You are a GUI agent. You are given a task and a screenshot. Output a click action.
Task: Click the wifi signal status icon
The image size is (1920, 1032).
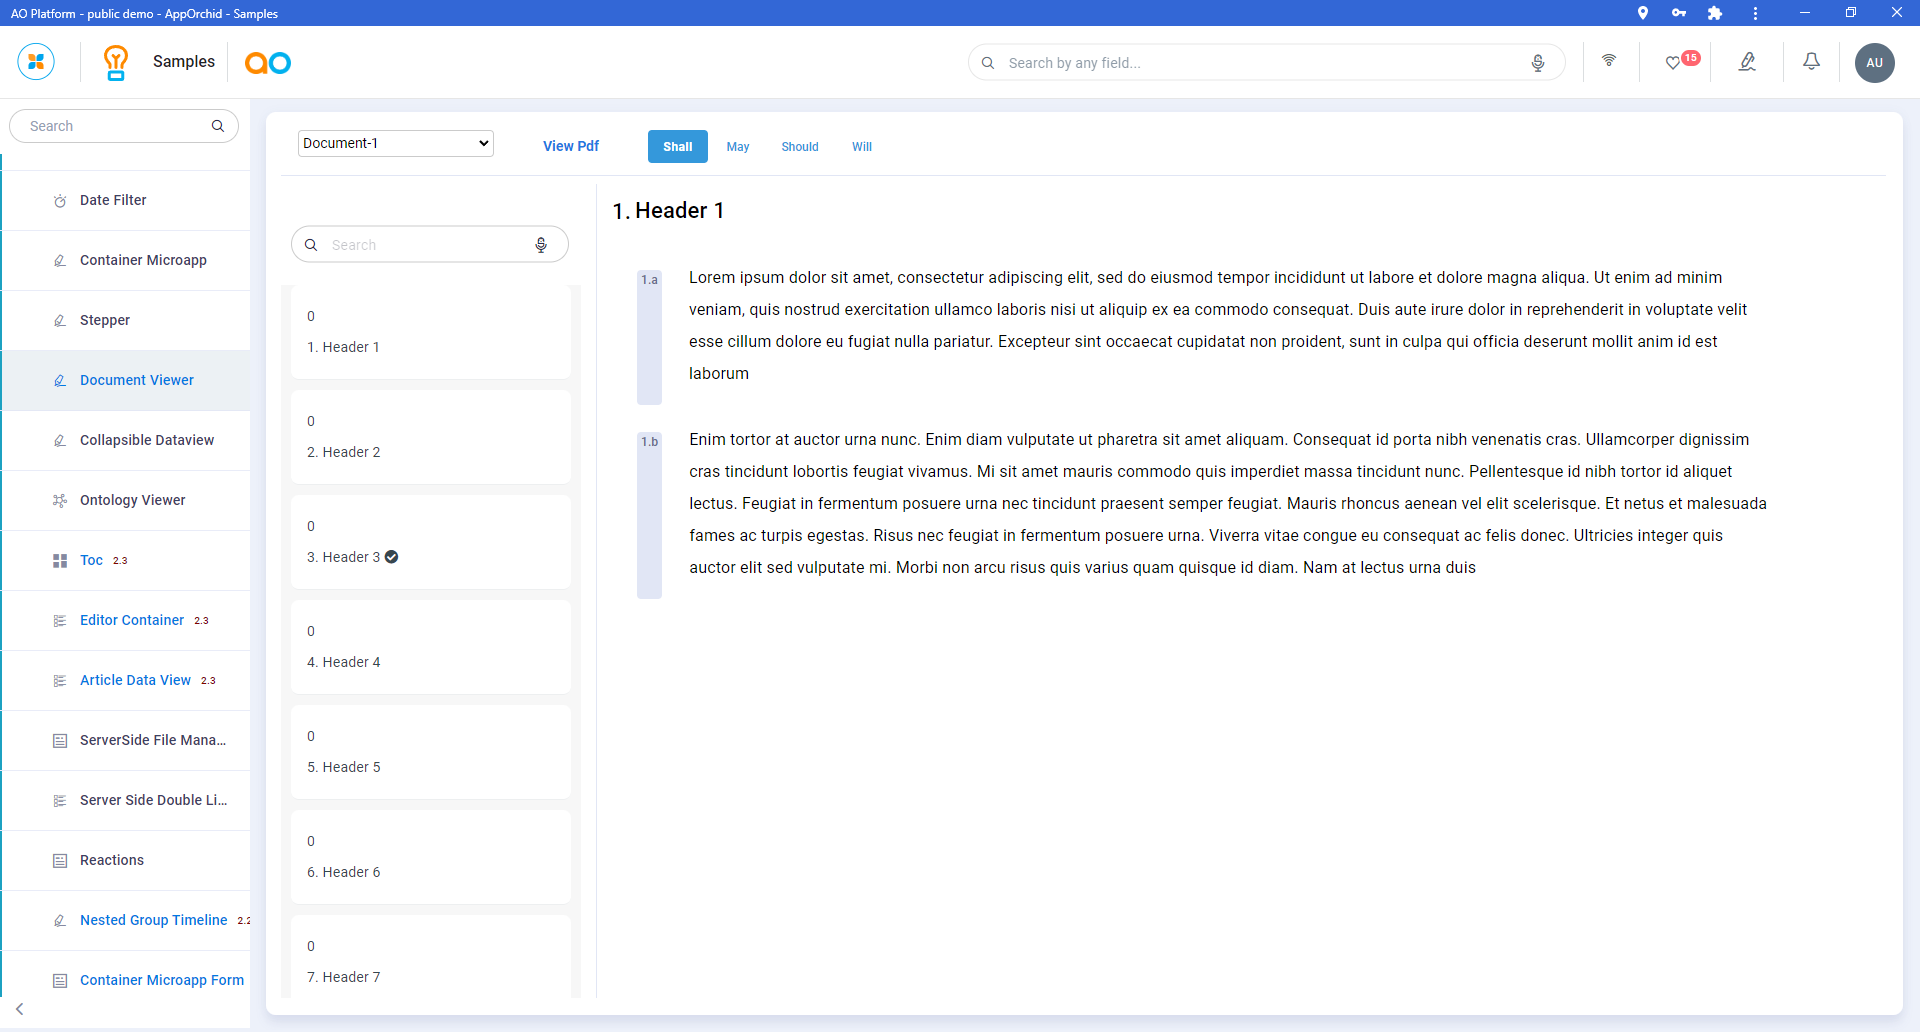point(1609,61)
